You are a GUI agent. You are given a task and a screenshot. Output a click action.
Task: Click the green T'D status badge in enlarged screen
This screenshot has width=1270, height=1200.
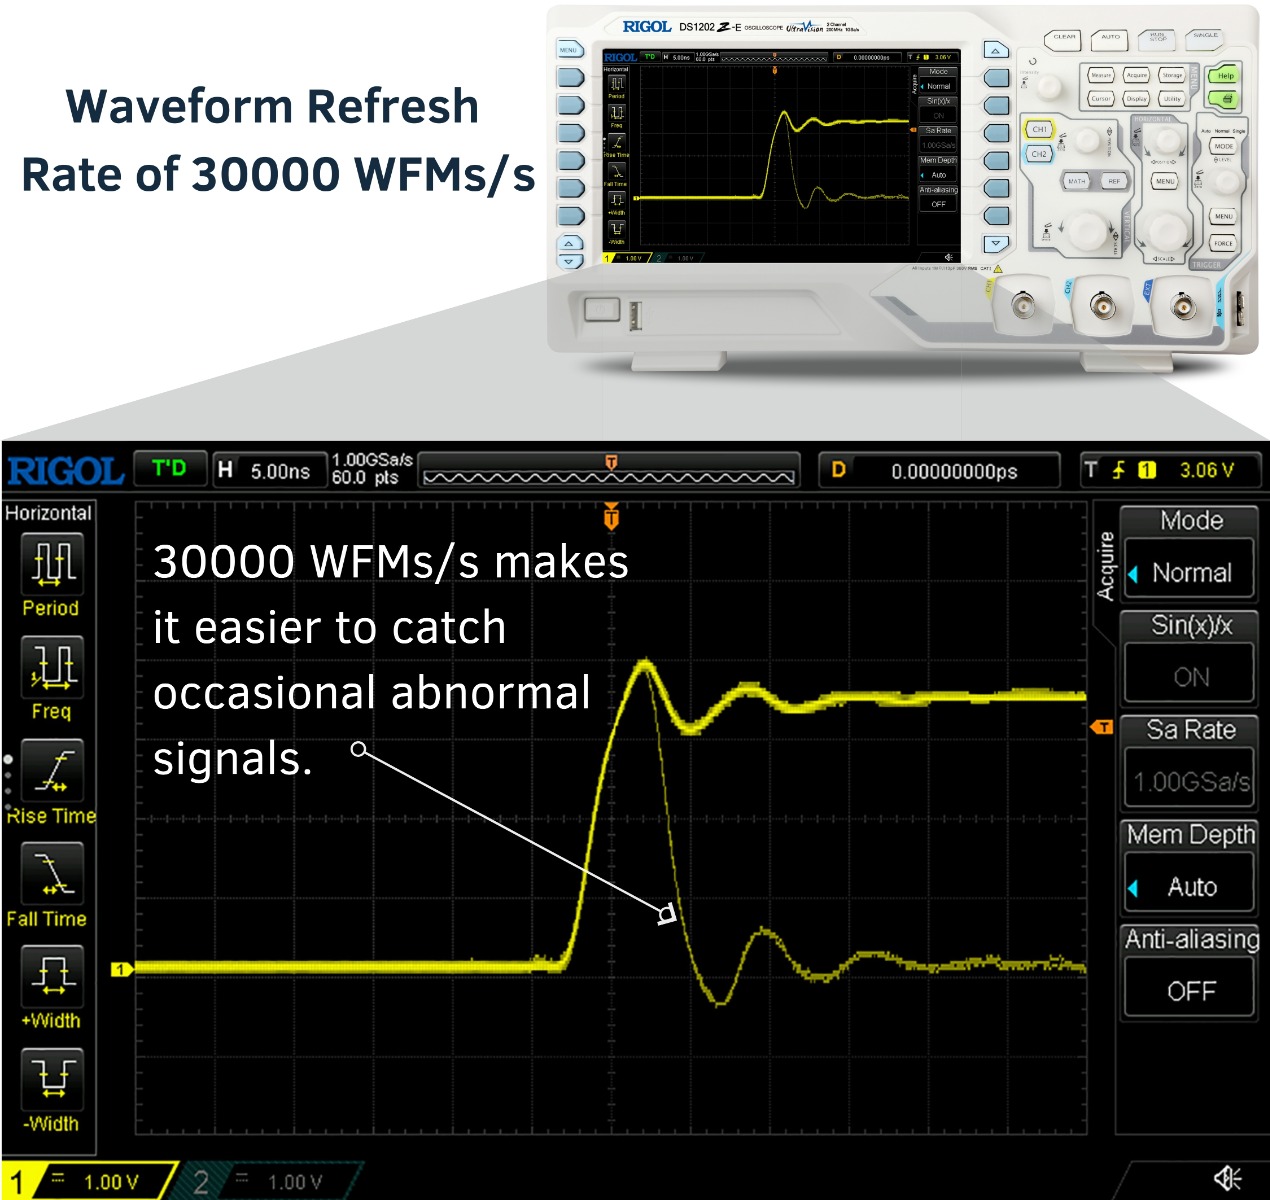[169, 468]
